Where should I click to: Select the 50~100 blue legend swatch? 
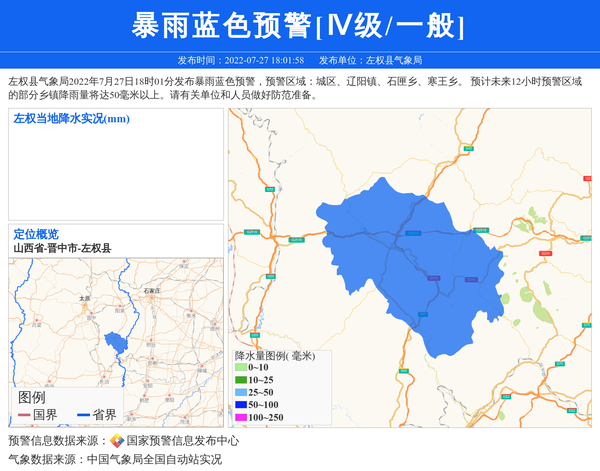click(240, 405)
